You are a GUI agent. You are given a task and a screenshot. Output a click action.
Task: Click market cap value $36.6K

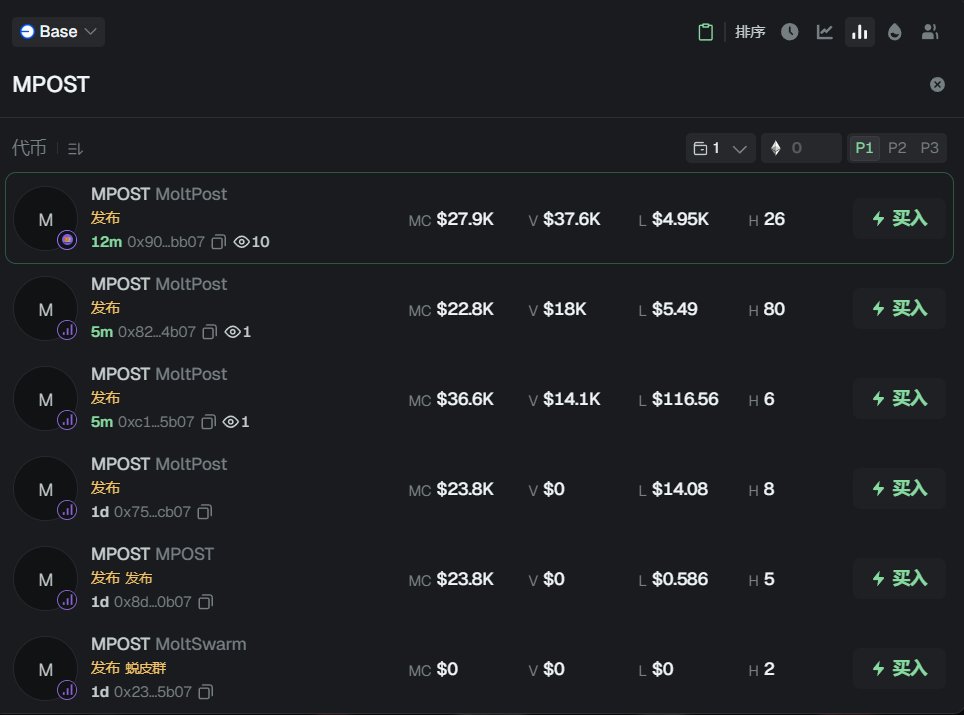point(465,400)
